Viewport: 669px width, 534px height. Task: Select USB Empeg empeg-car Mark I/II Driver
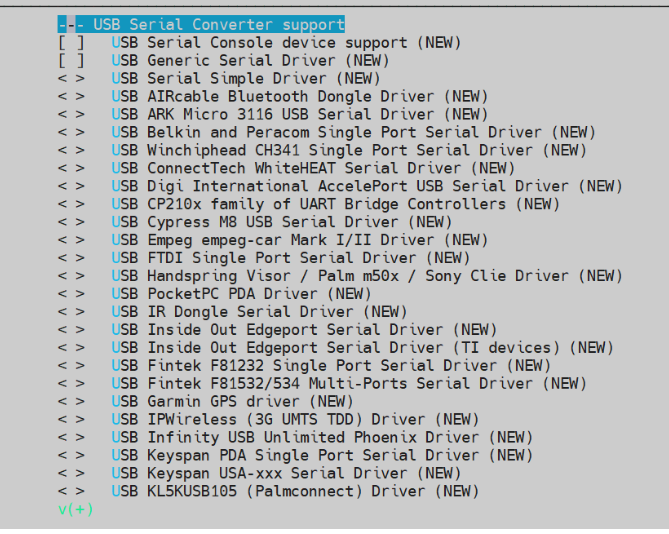[x=300, y=240]
